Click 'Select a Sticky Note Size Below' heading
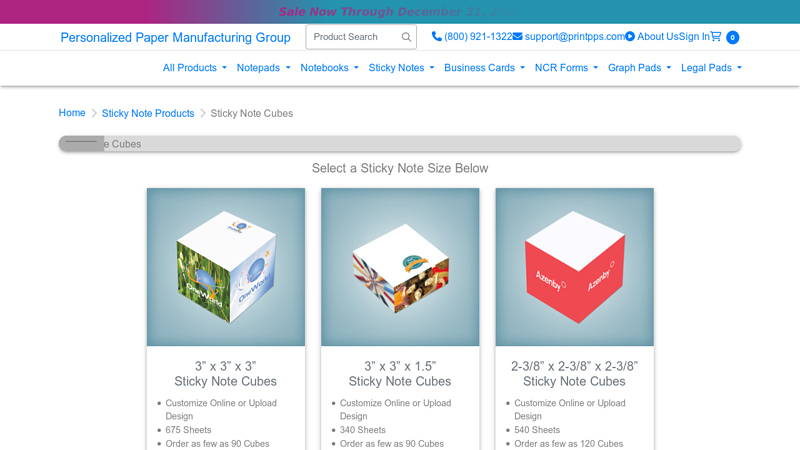This screenshot has height=450, width=800. (400, 168)
